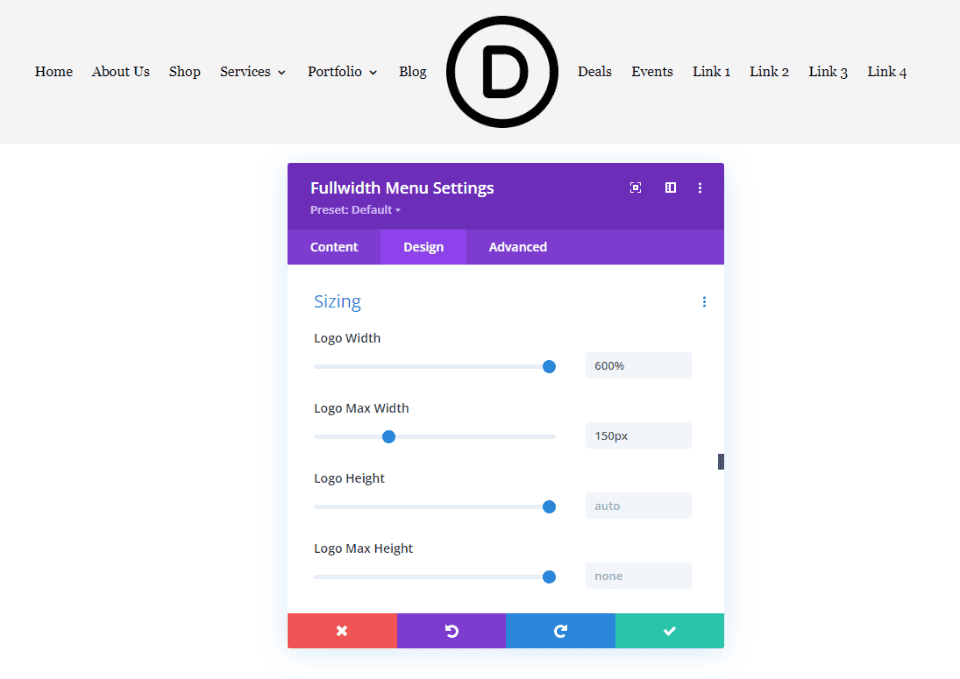Discard changes with the red X button
Viewport: 960px width, 679px height.
[342, 631]
